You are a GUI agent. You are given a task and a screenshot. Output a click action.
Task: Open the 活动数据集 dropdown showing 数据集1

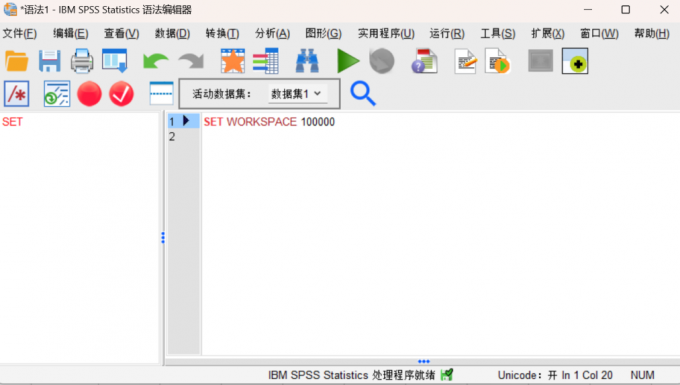pos(297,94)
